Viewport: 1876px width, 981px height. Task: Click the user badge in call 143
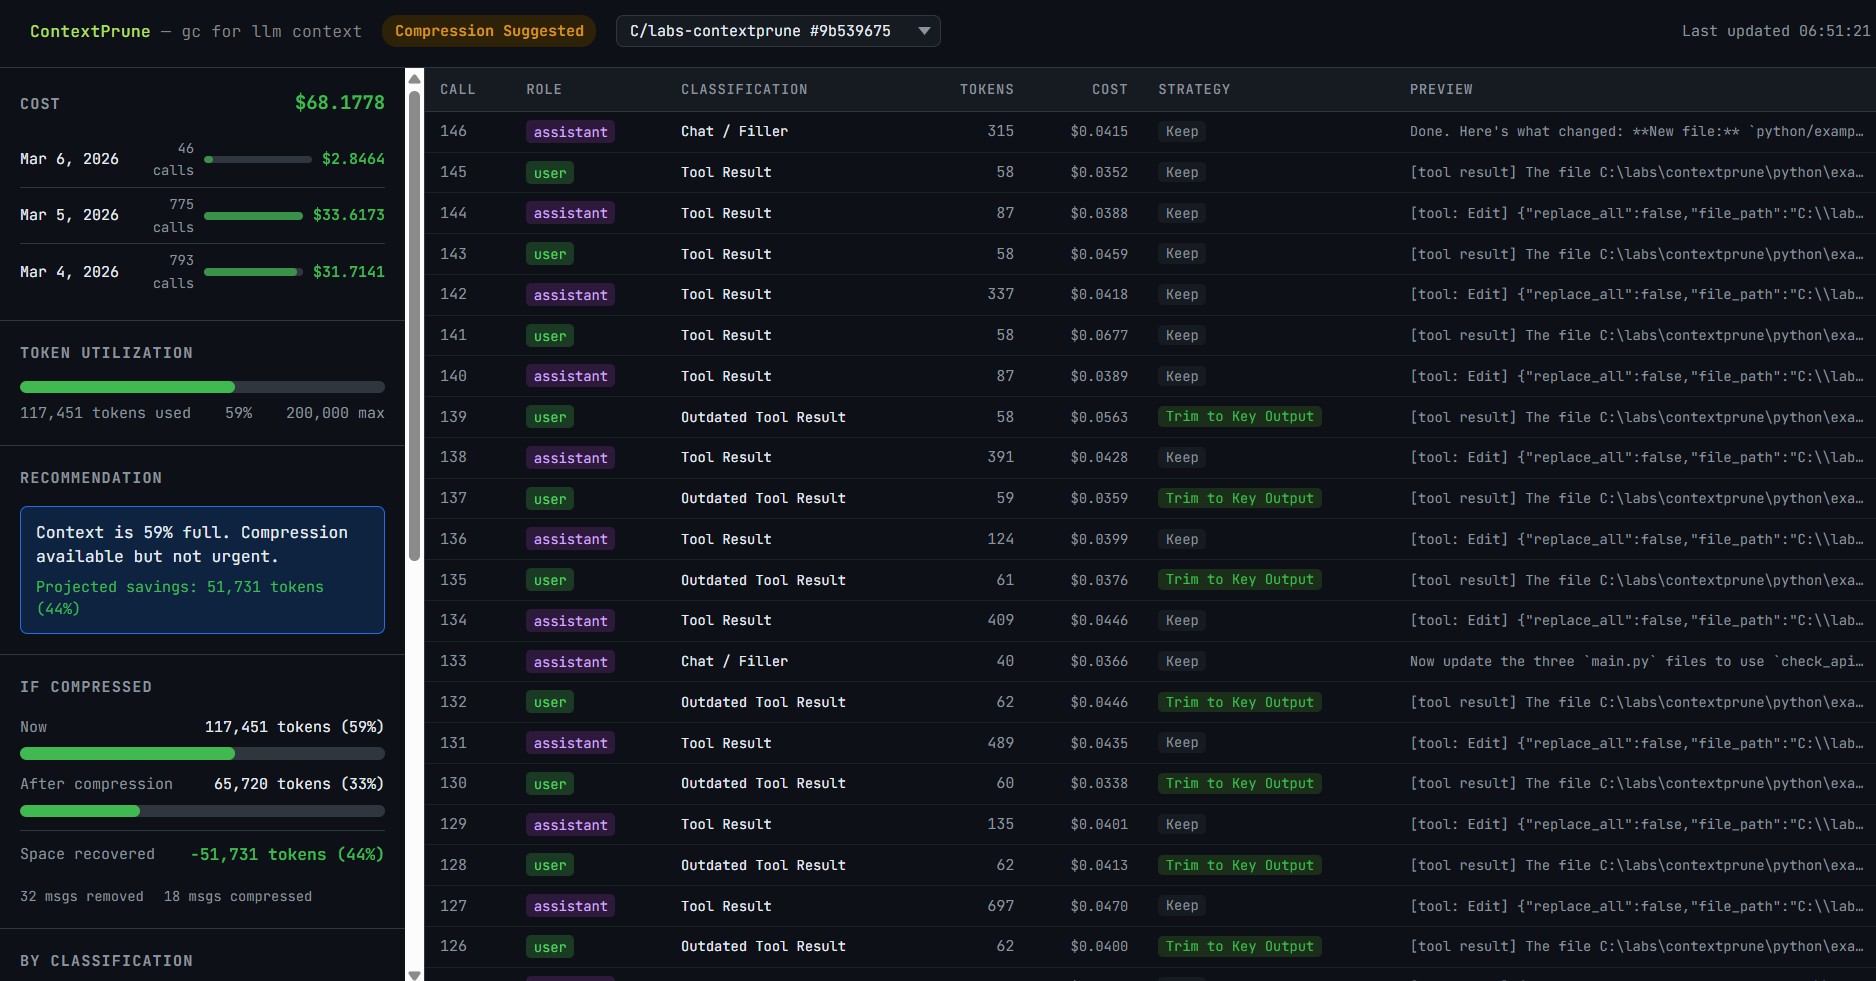point(550,254)
